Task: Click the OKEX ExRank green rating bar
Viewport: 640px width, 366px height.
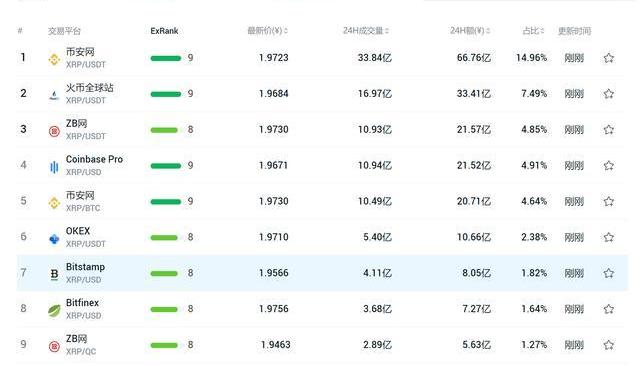Action: tap(164, 237)
